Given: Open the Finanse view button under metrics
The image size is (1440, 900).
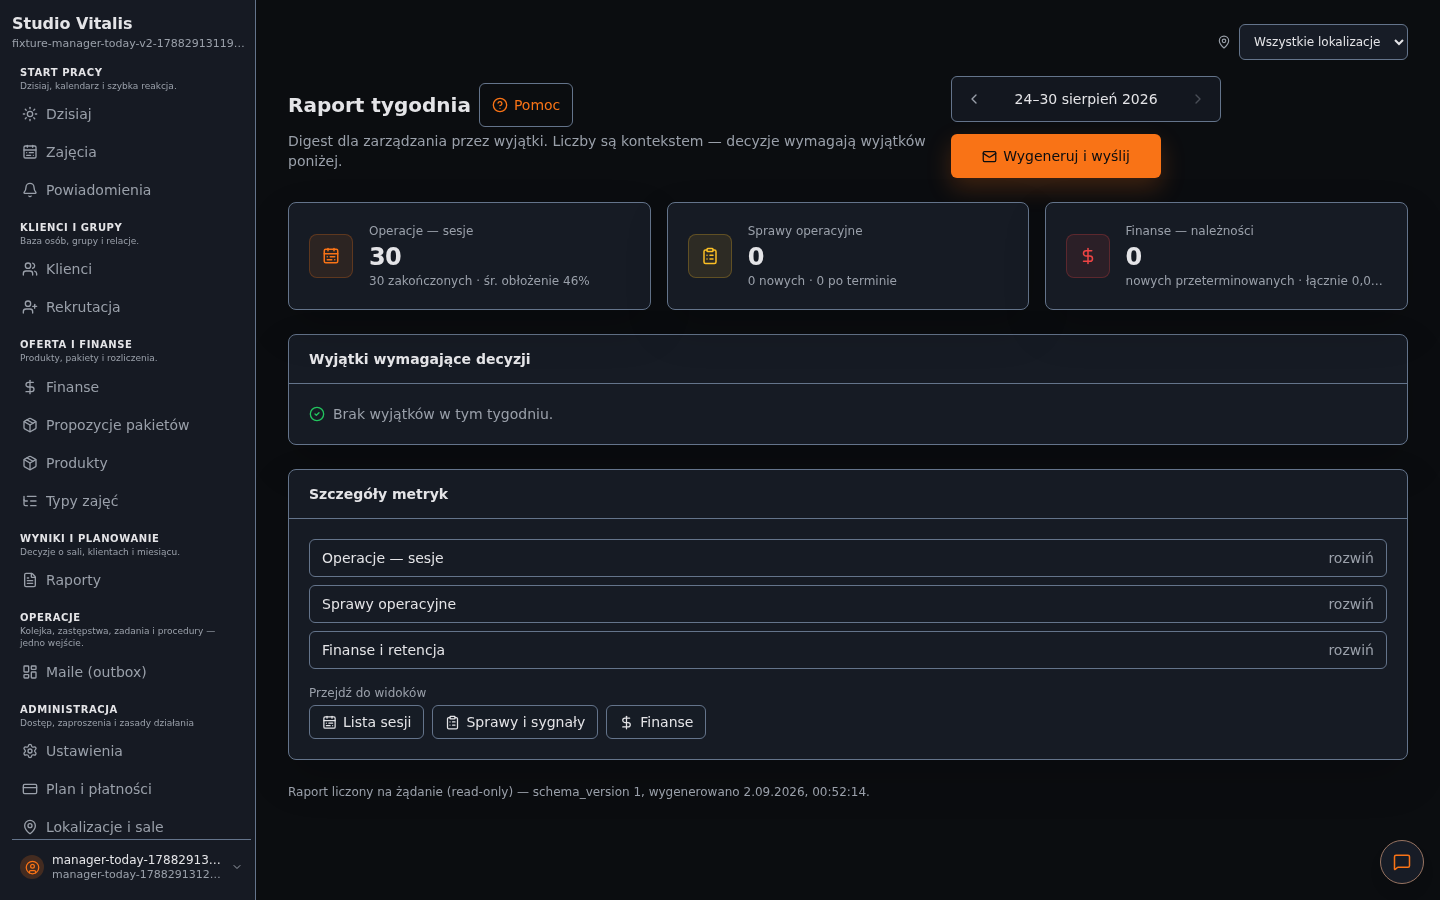Looking at the screenshot, I should [x=656, y=722].
